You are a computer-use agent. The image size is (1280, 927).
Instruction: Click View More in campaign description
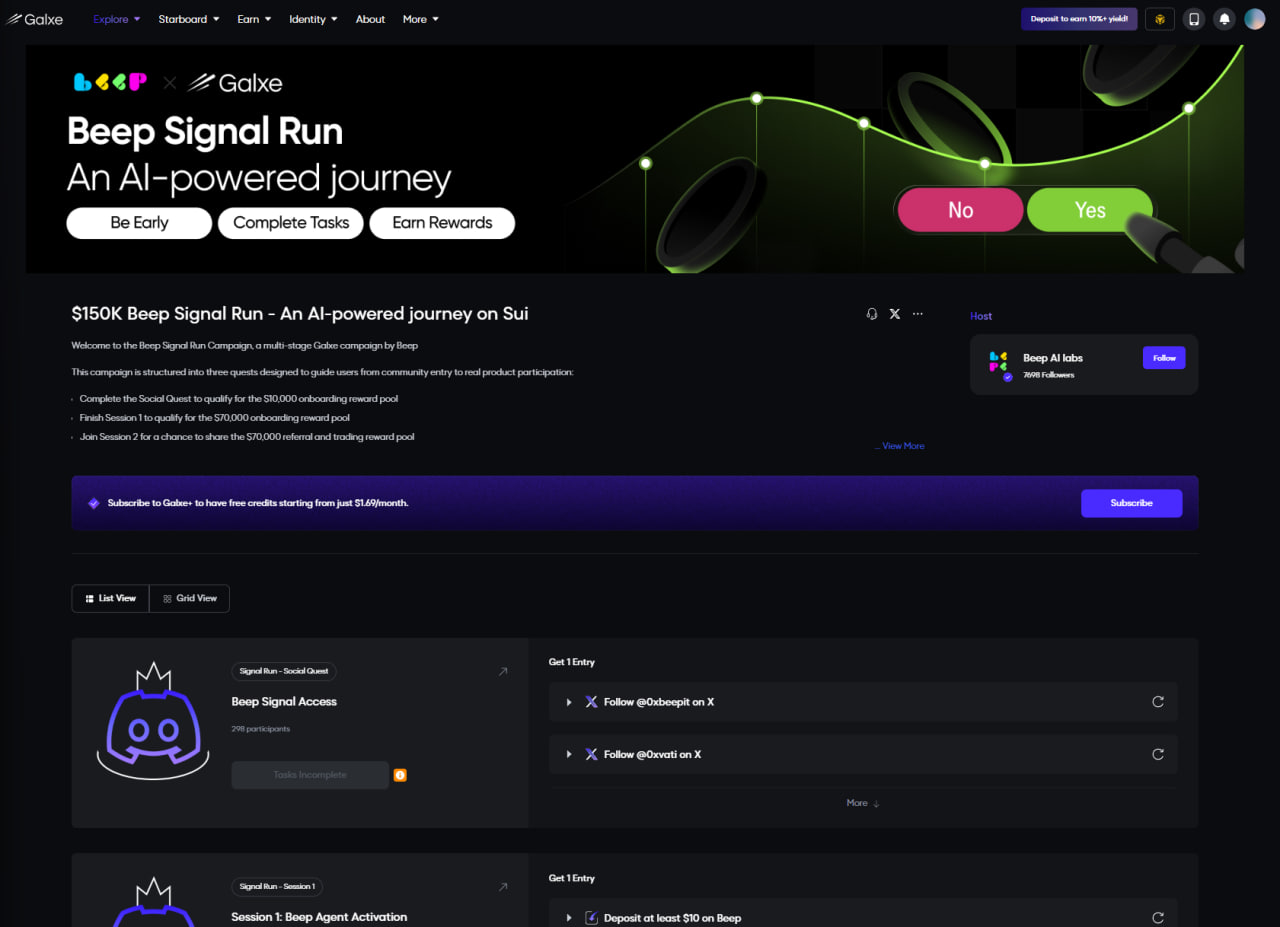(902, 446)
